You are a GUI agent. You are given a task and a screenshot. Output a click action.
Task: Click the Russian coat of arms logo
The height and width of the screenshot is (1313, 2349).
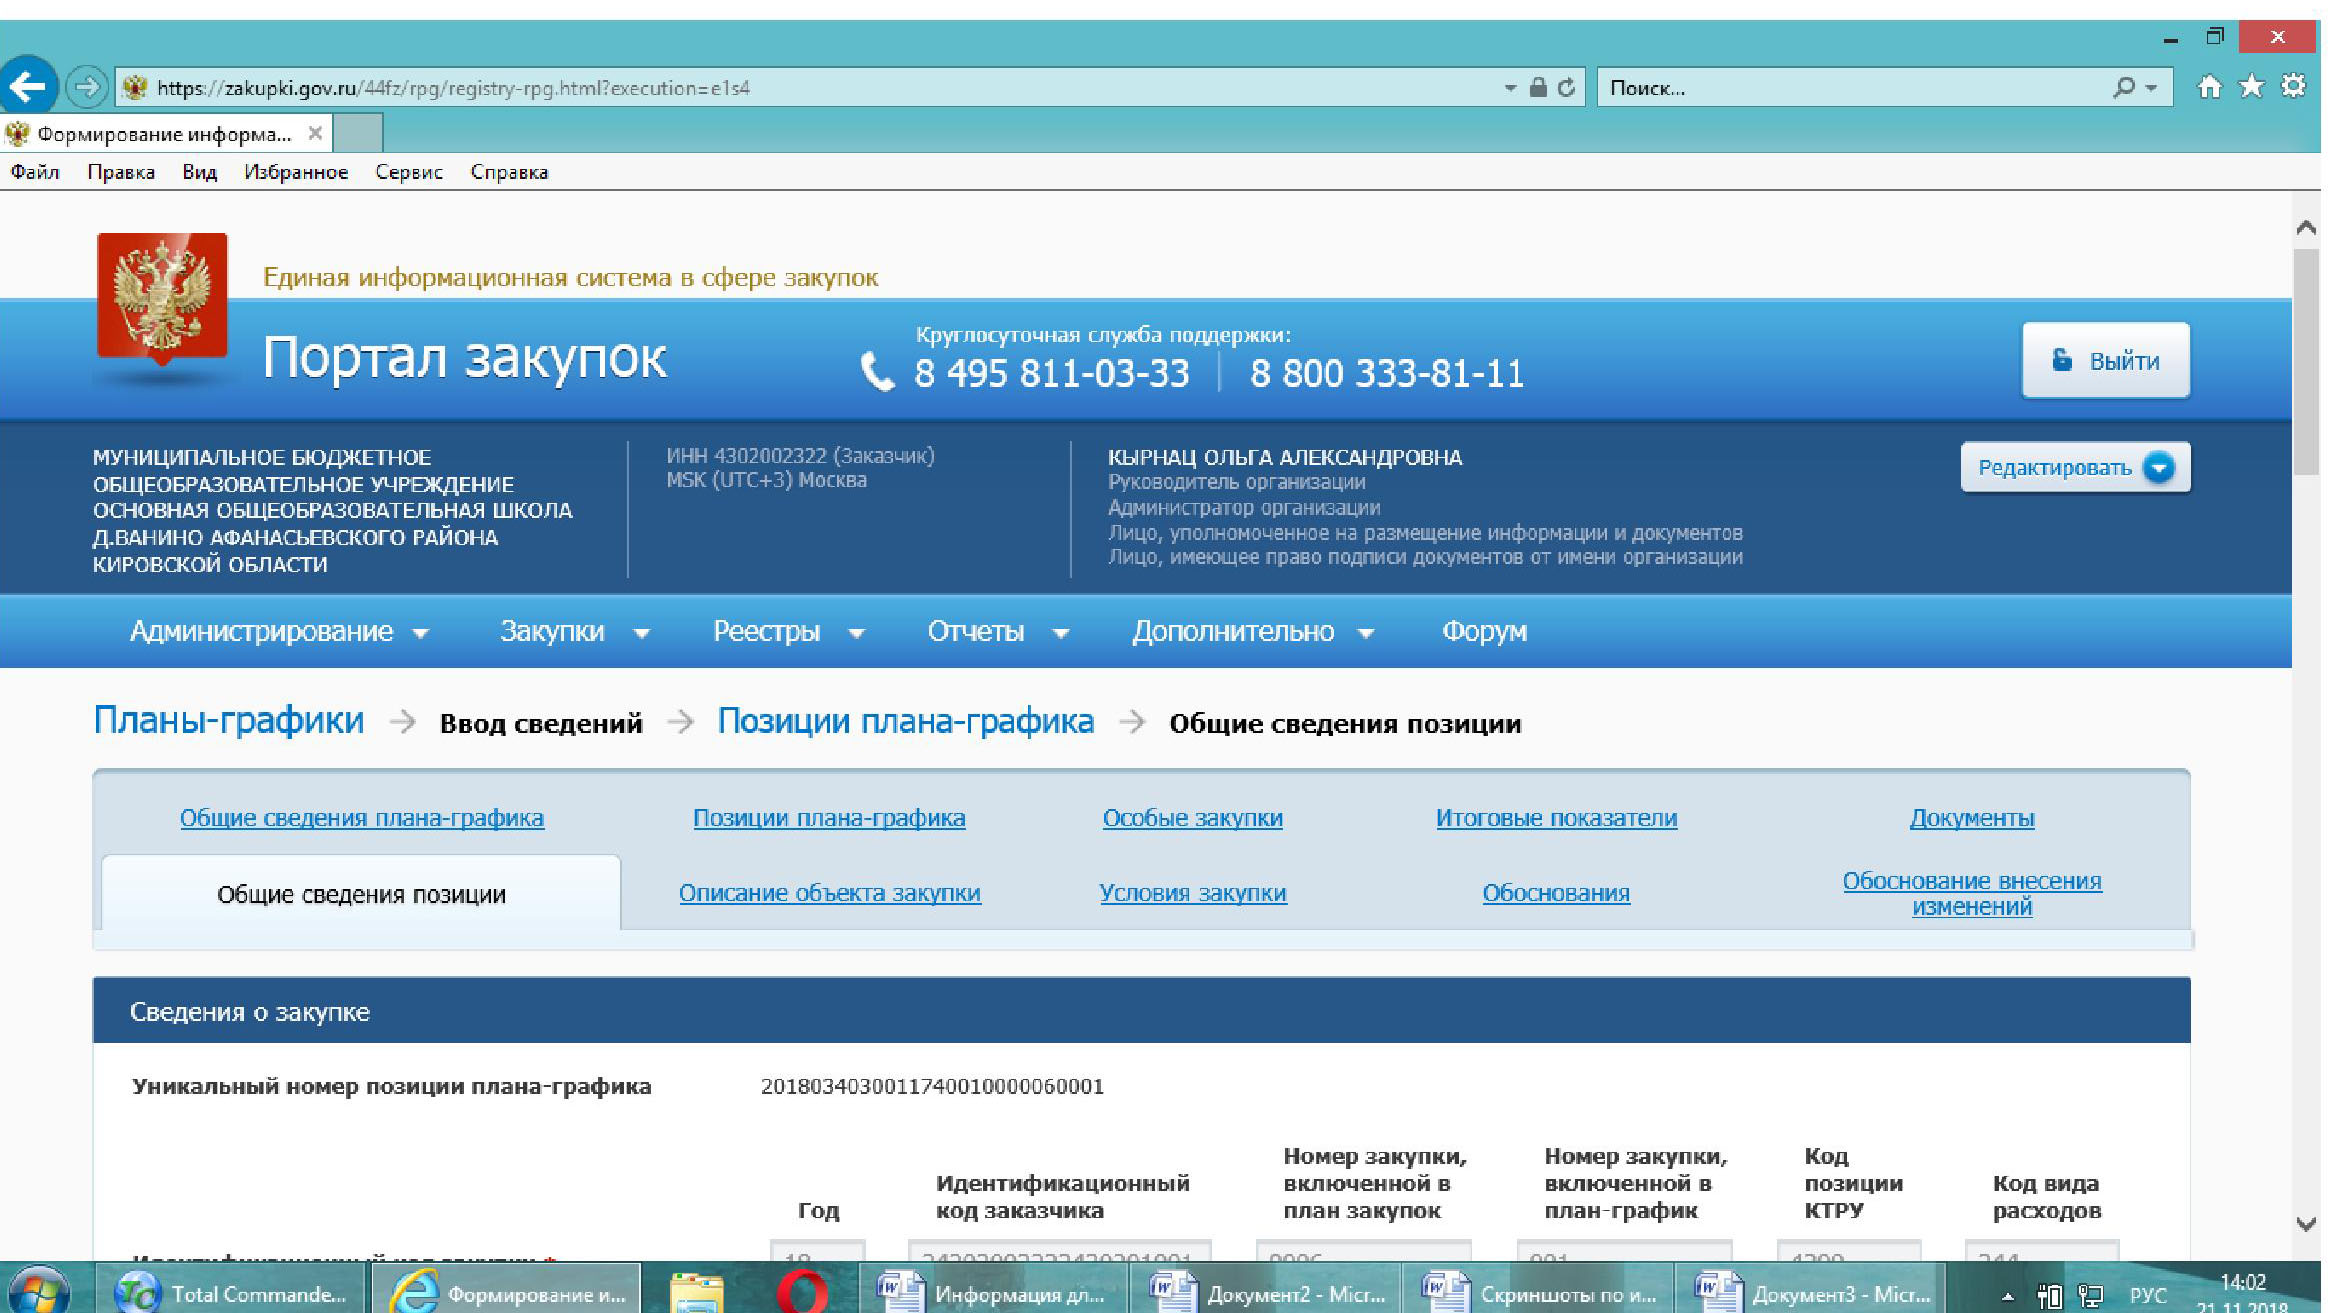(x=162, y=296)
